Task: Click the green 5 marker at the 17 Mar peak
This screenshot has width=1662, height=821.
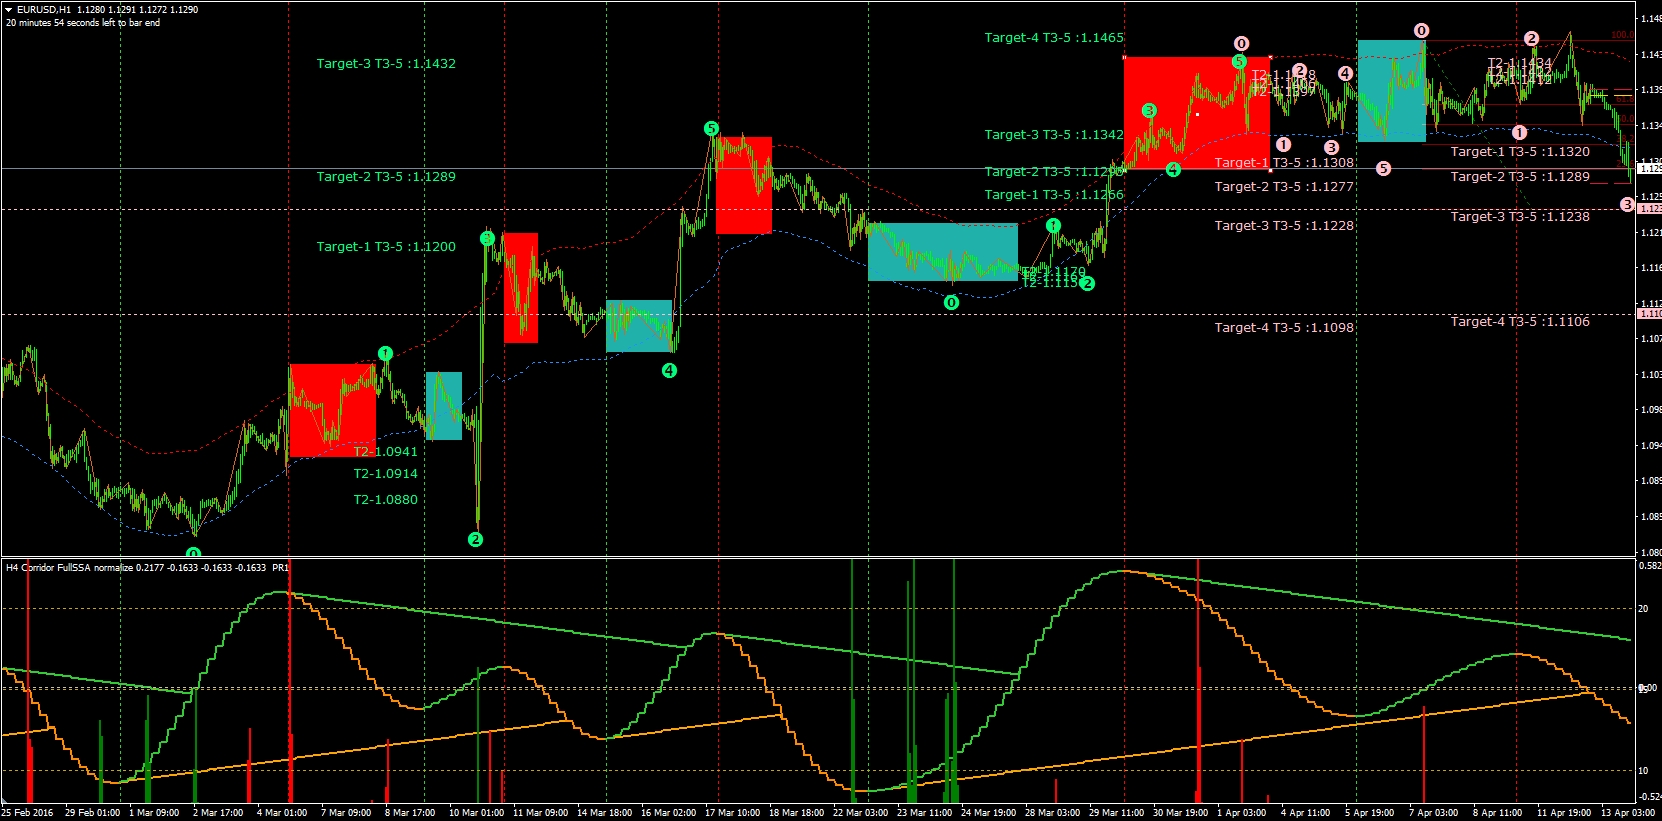Action: 711,128
